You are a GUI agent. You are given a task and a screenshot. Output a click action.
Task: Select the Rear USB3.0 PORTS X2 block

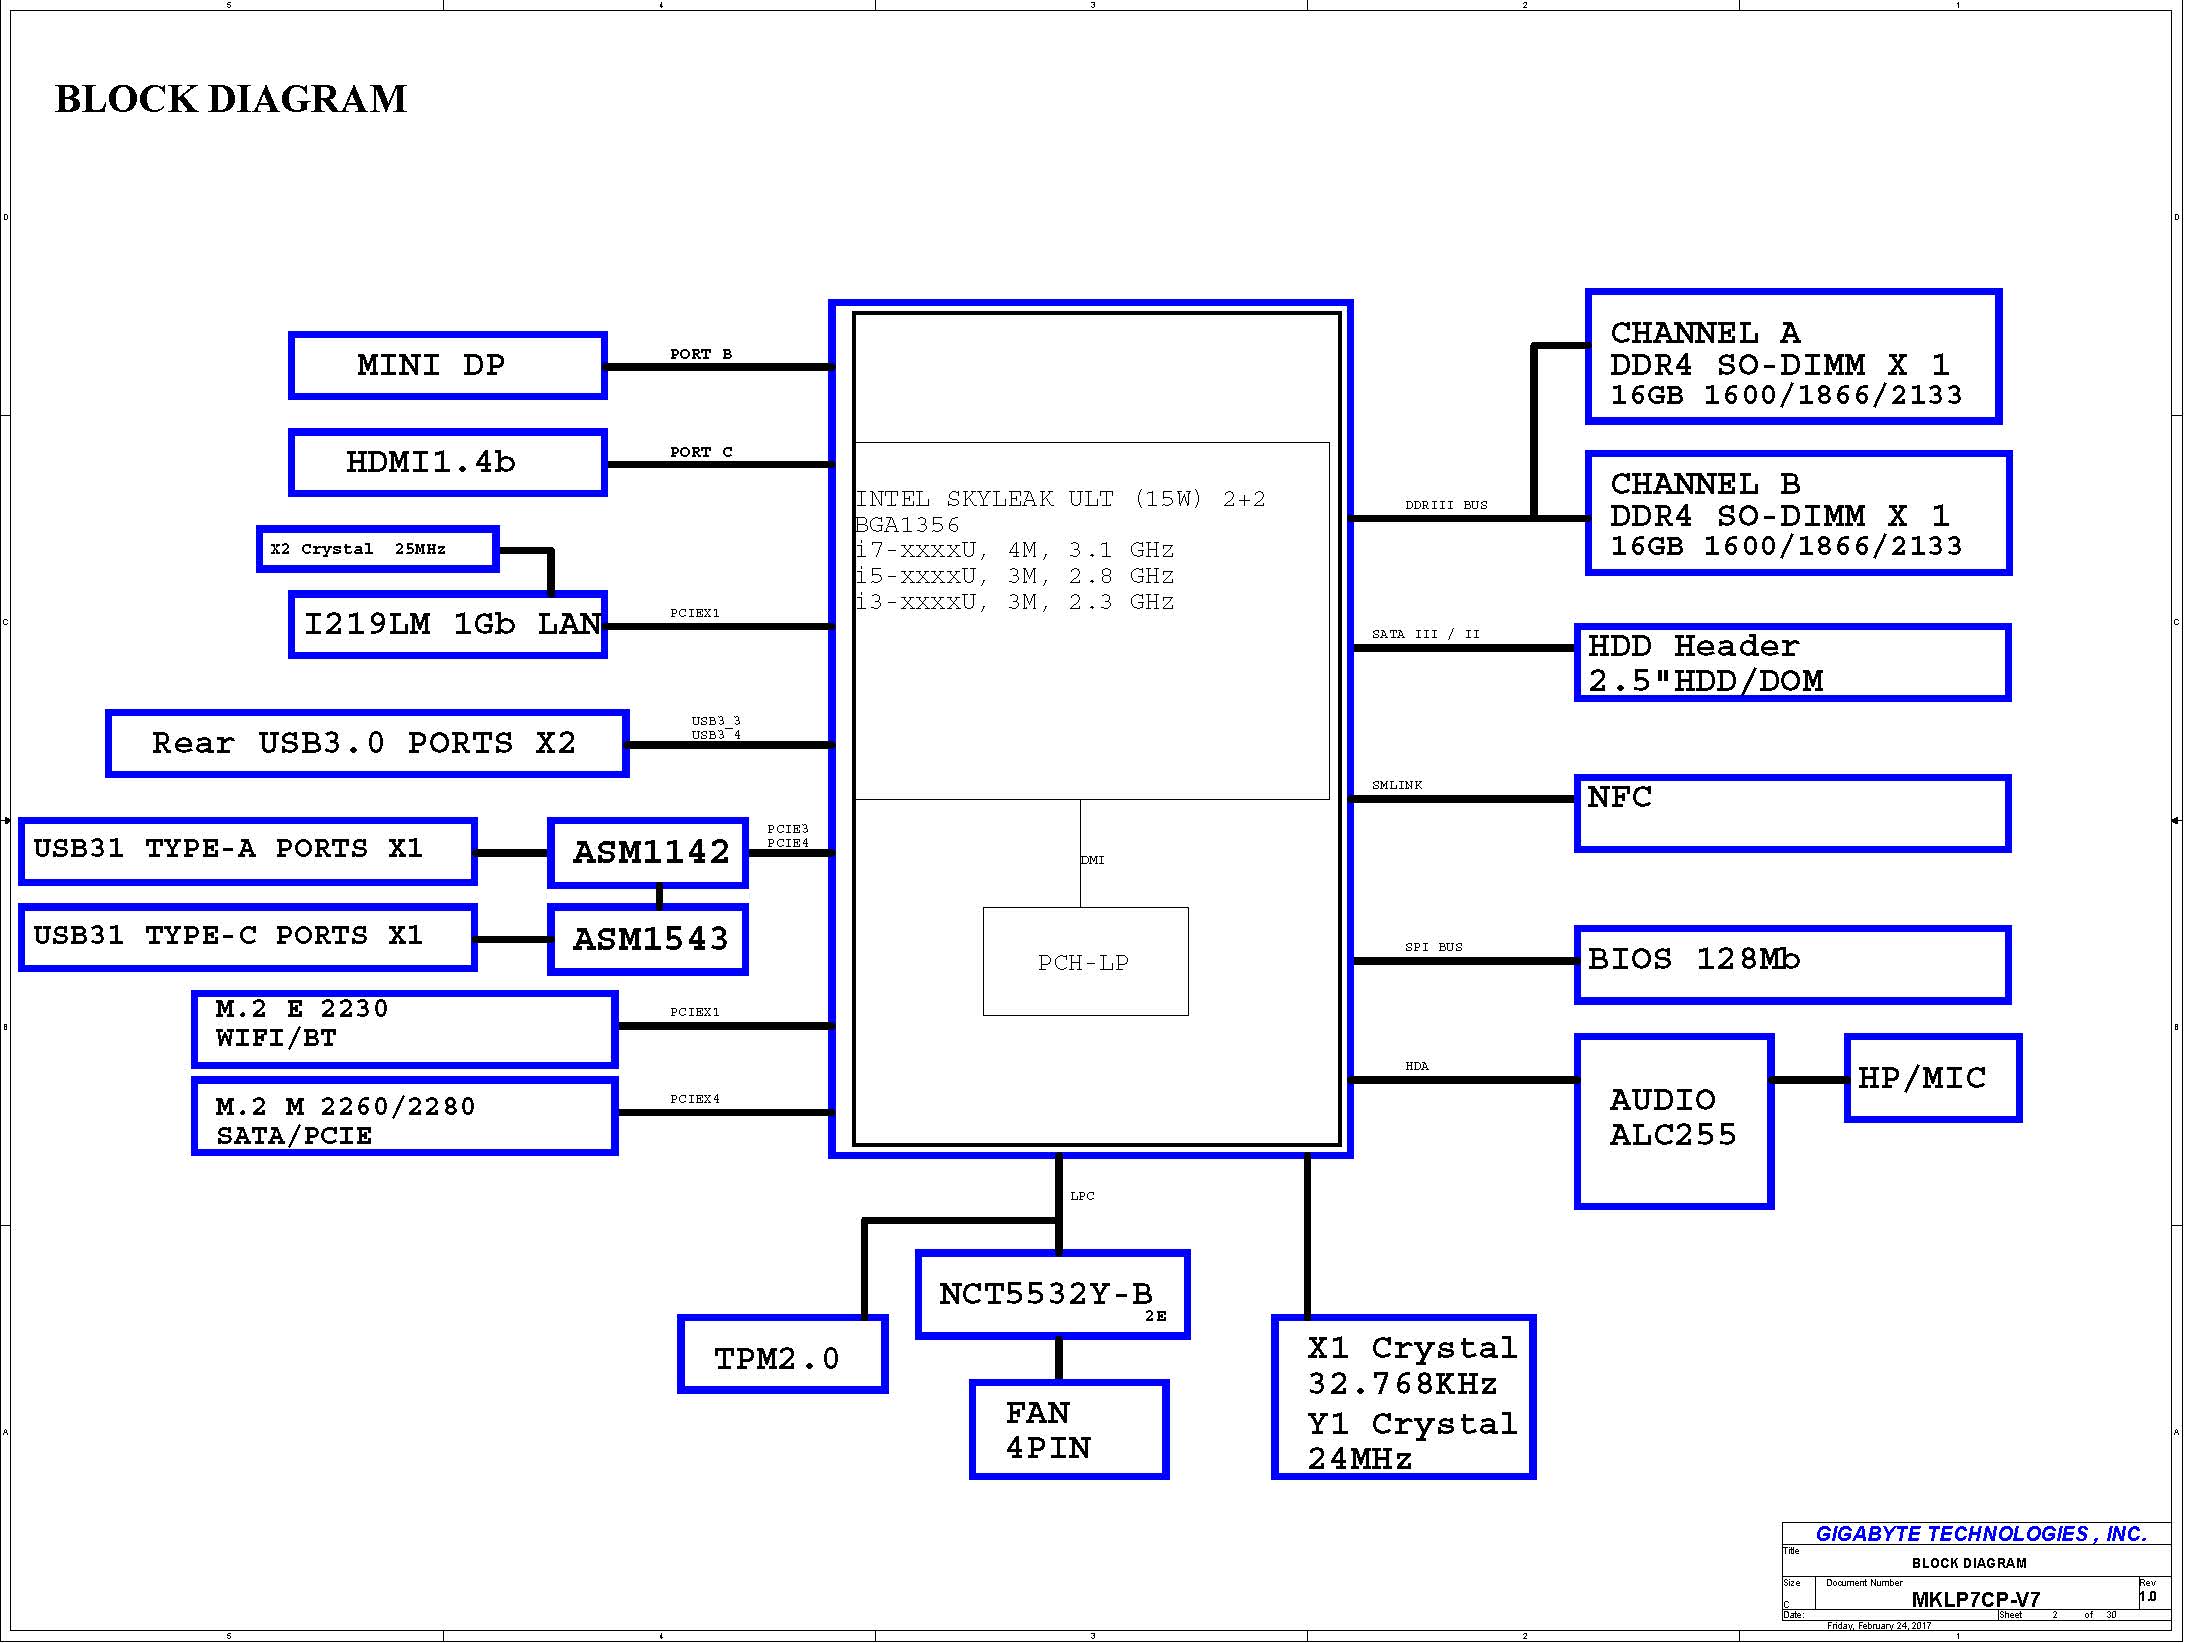[366, 743]
